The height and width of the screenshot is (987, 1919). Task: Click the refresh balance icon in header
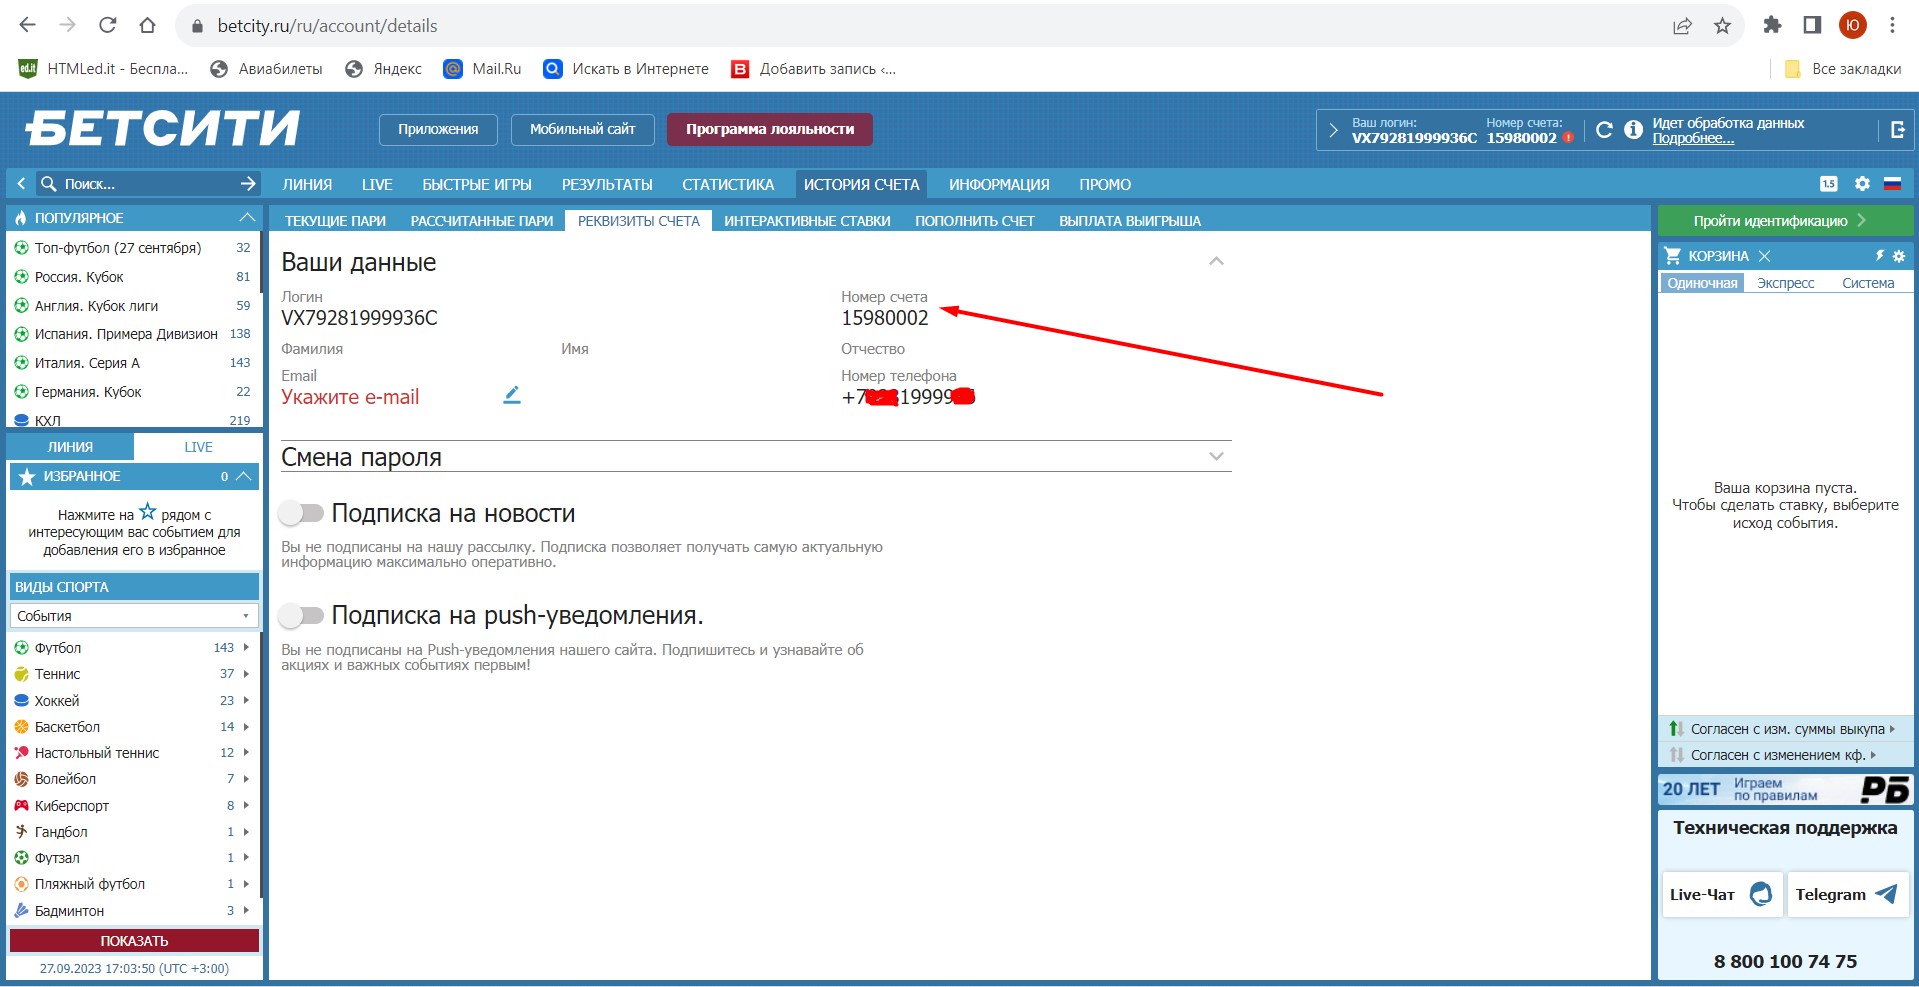click(1604, 130)
